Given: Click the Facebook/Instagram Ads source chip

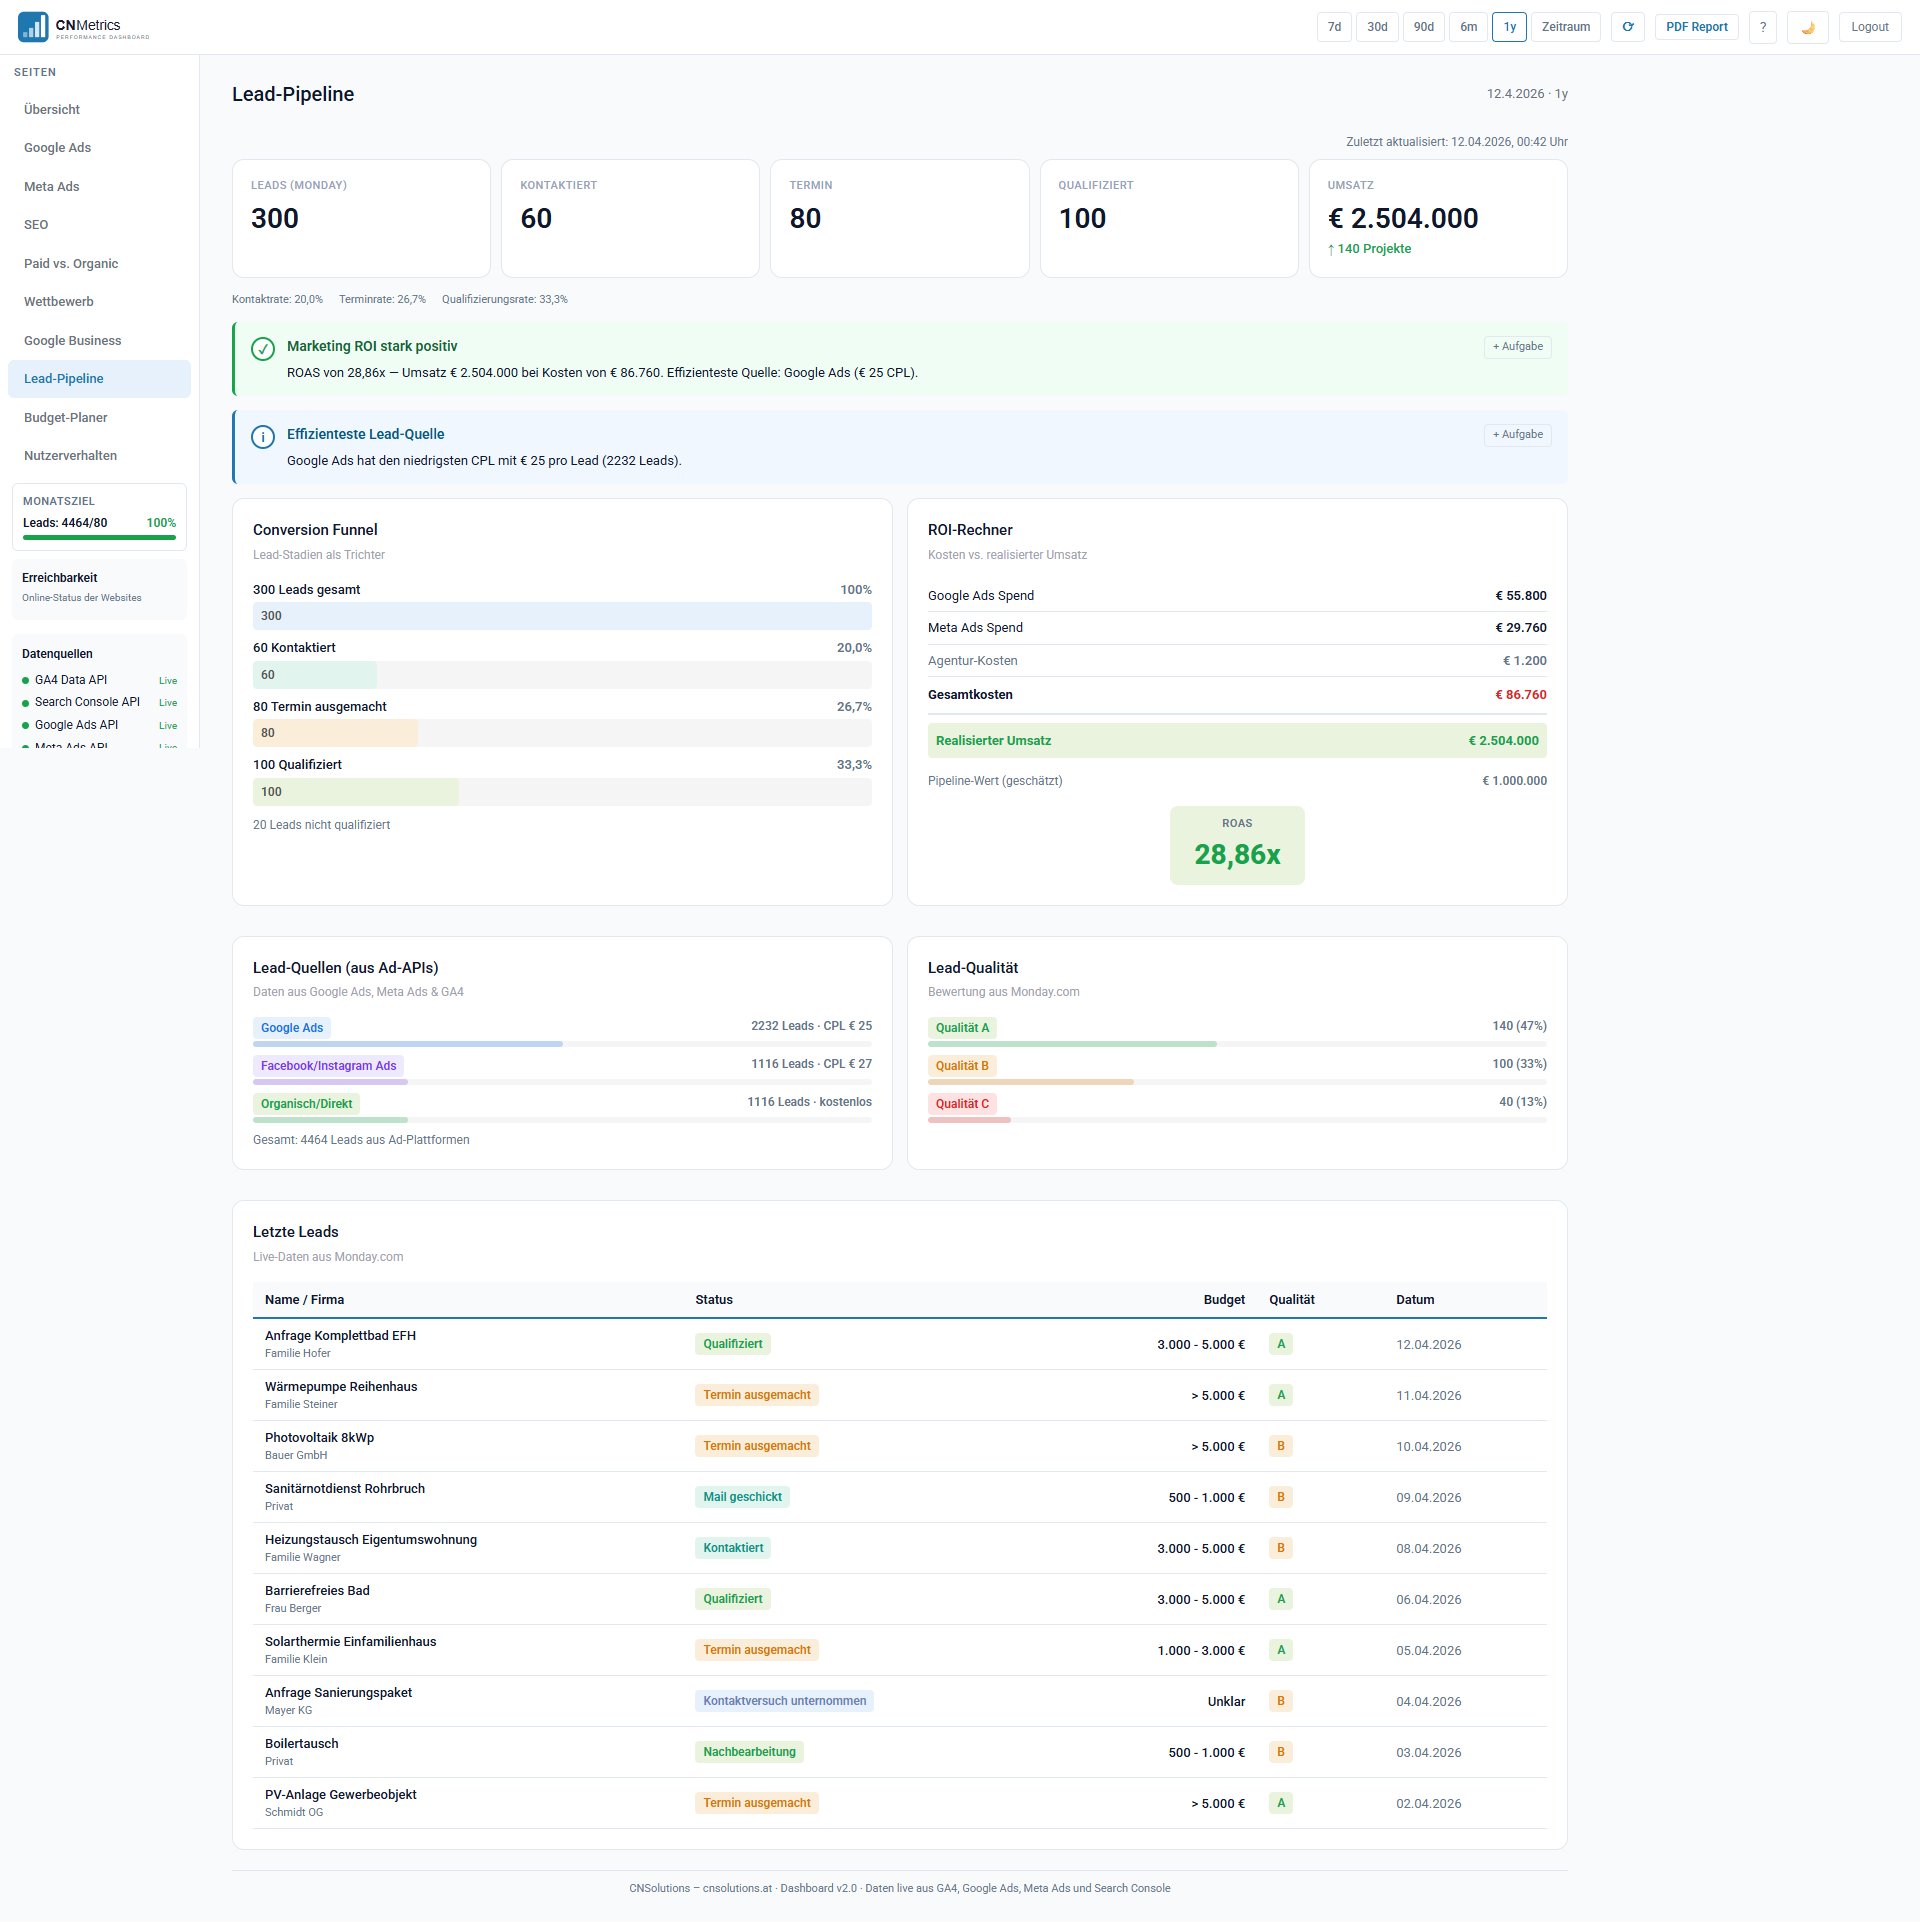Looking at the screenshot, I should tap(328, 1065).
